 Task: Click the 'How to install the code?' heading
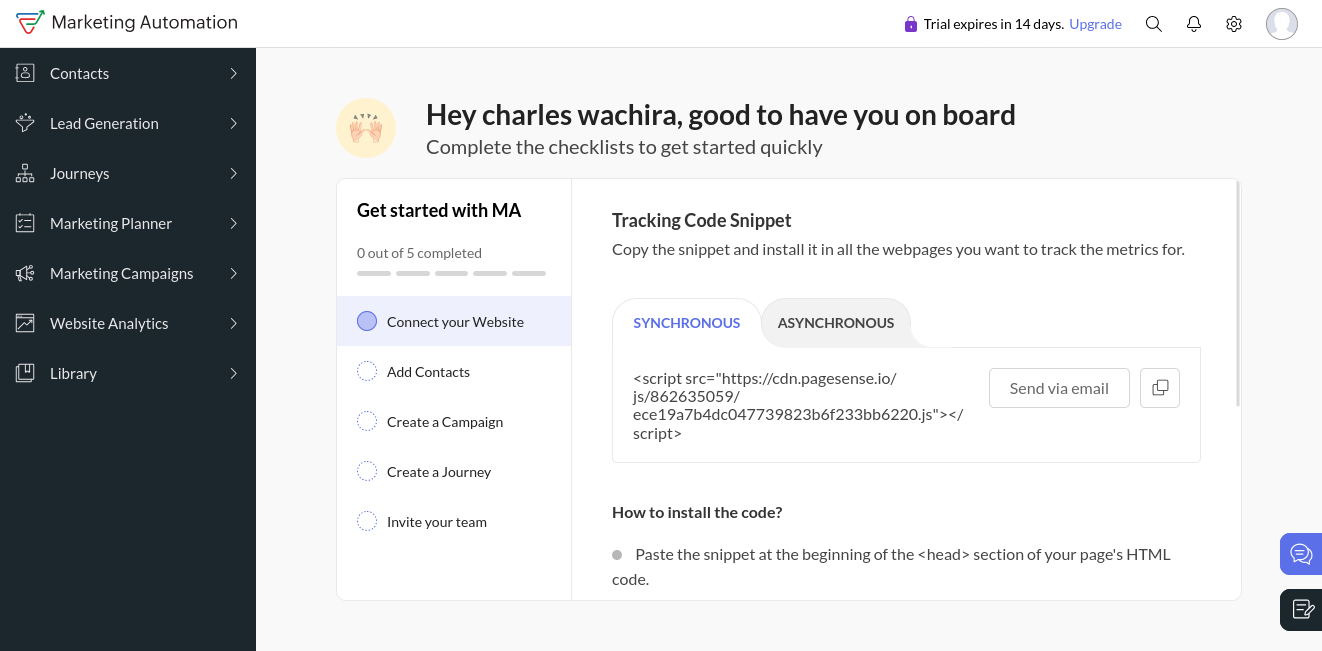pos(697,512)
